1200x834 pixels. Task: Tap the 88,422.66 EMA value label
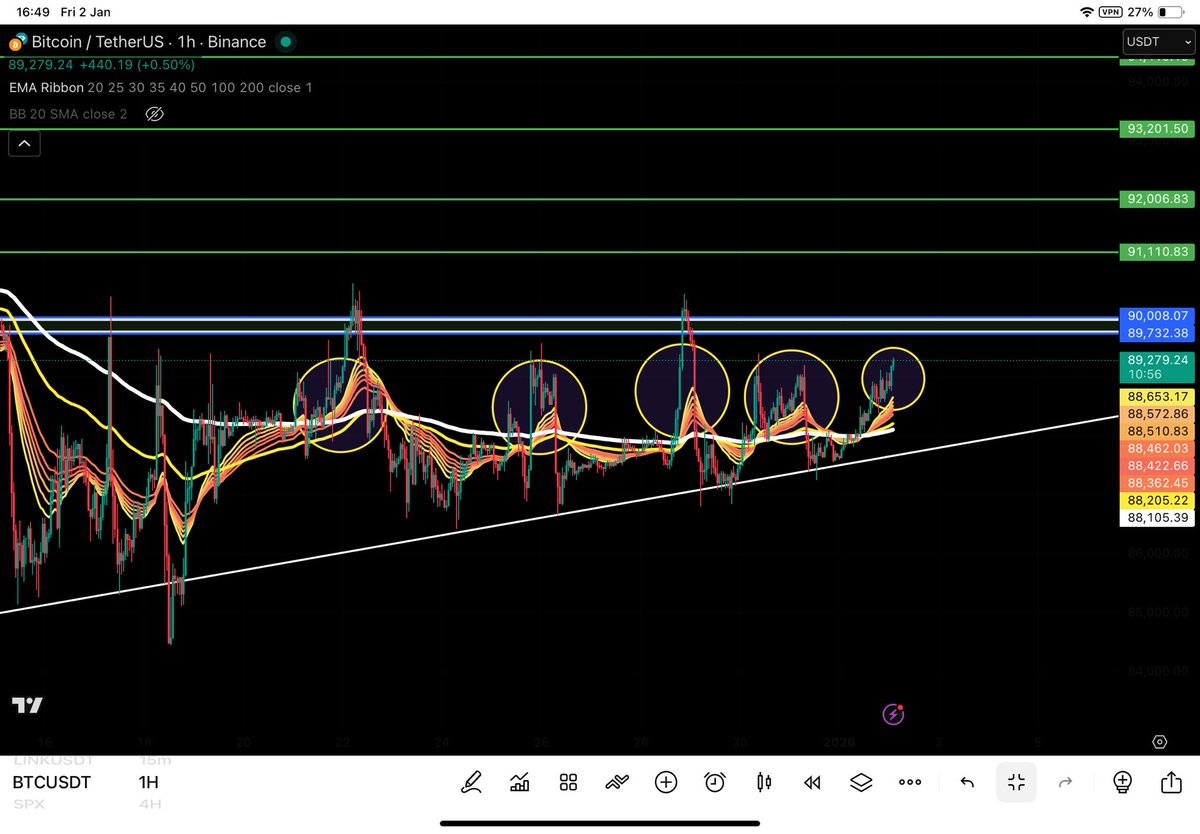pyautogui.click(x=1158, y=465)
